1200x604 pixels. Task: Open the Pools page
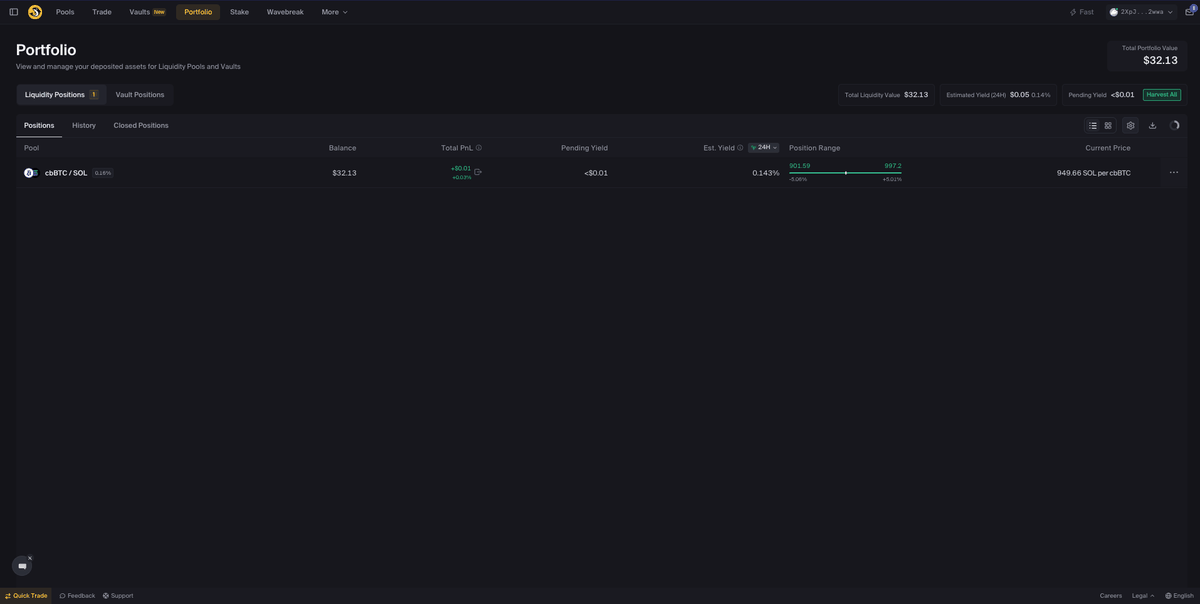click(65, 12)
